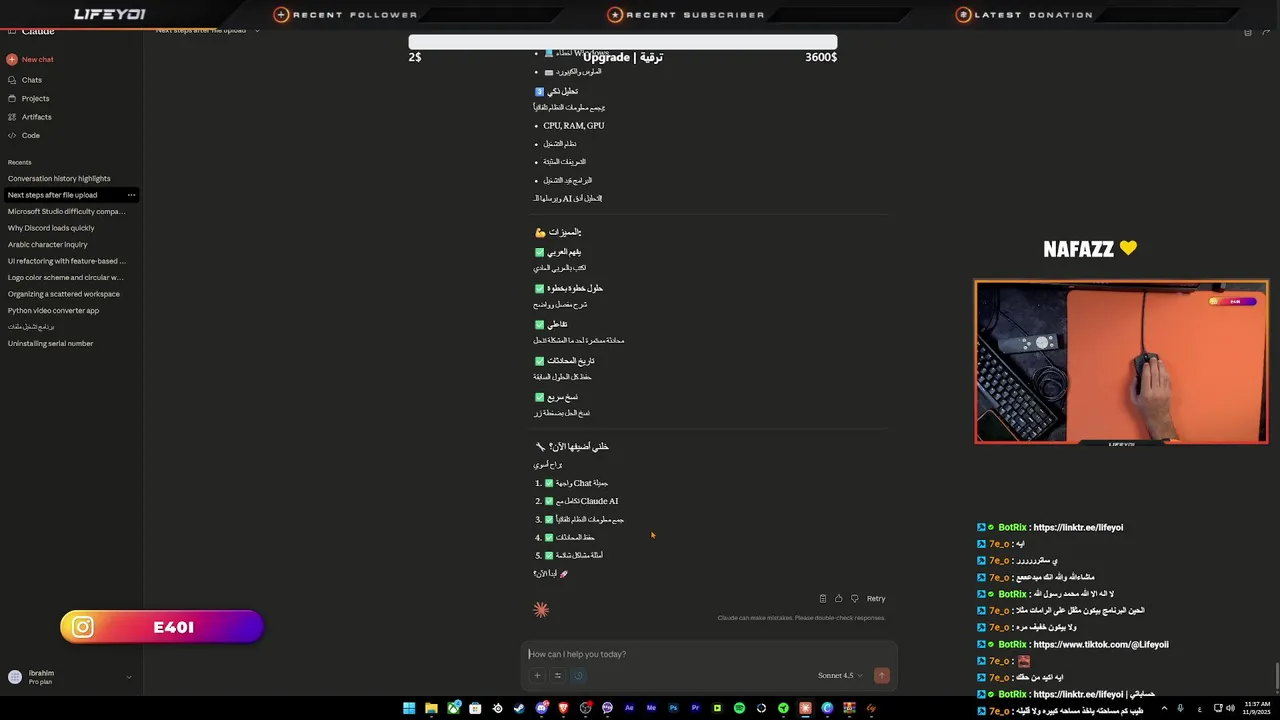Expand chat title dropdown chevron at top

tap(257, 31)
